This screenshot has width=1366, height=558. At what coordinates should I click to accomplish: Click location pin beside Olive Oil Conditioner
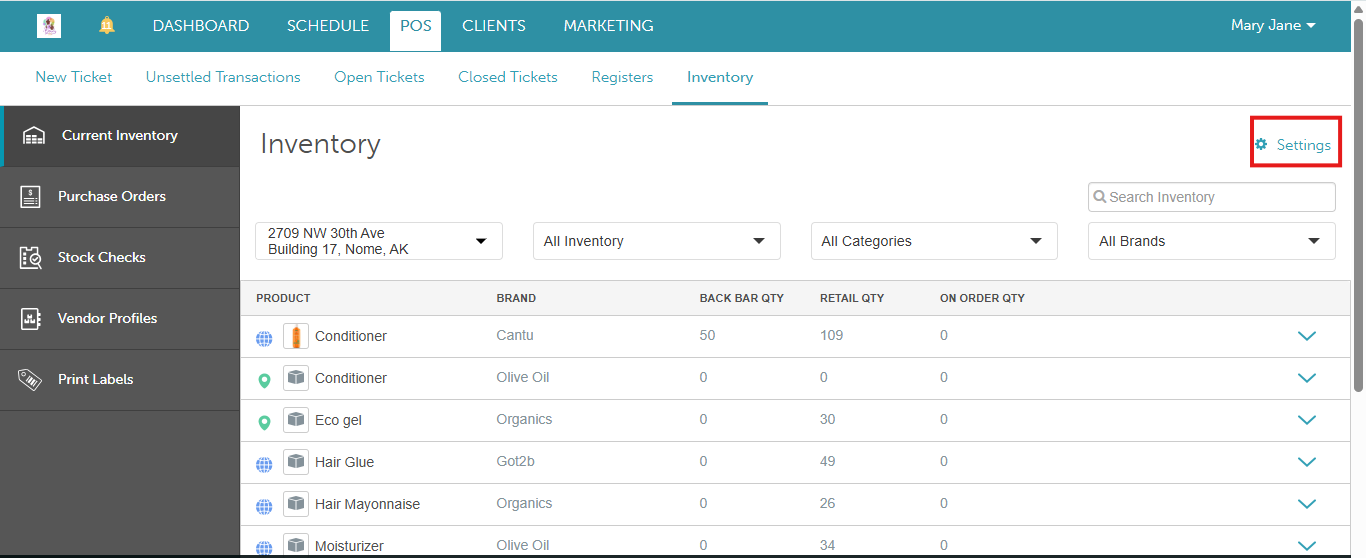pyautogui.click(x=264, y=380)
